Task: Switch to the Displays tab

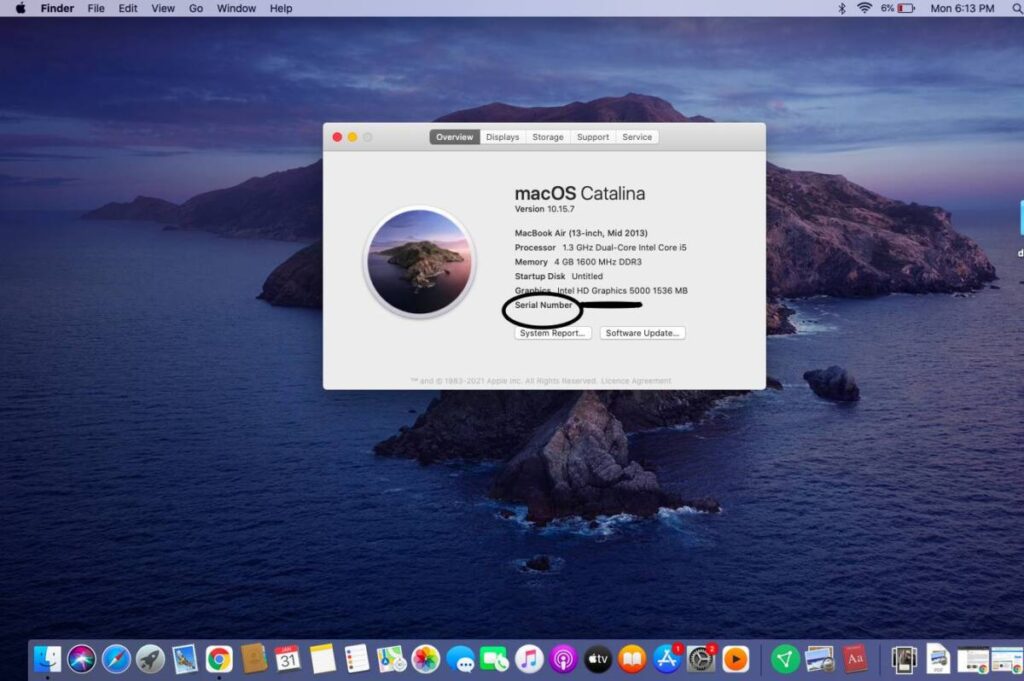Action: point(503,137)
